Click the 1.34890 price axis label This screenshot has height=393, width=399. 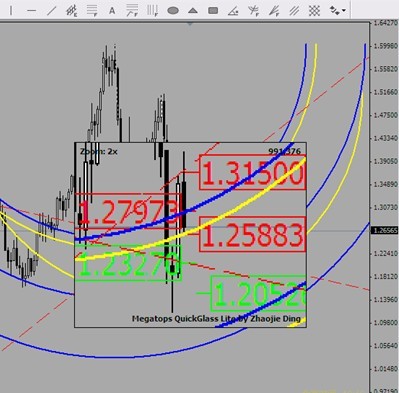pos(386,184)
